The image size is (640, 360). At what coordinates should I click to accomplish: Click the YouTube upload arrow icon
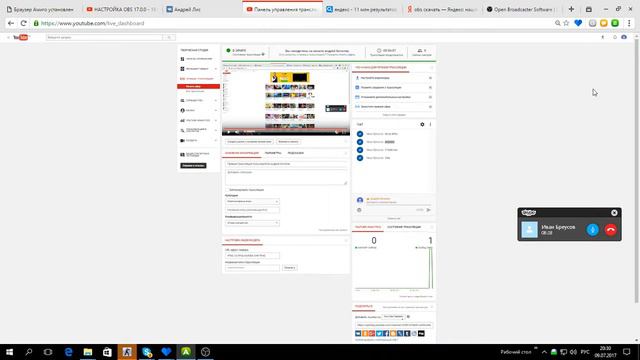(602, 37)
